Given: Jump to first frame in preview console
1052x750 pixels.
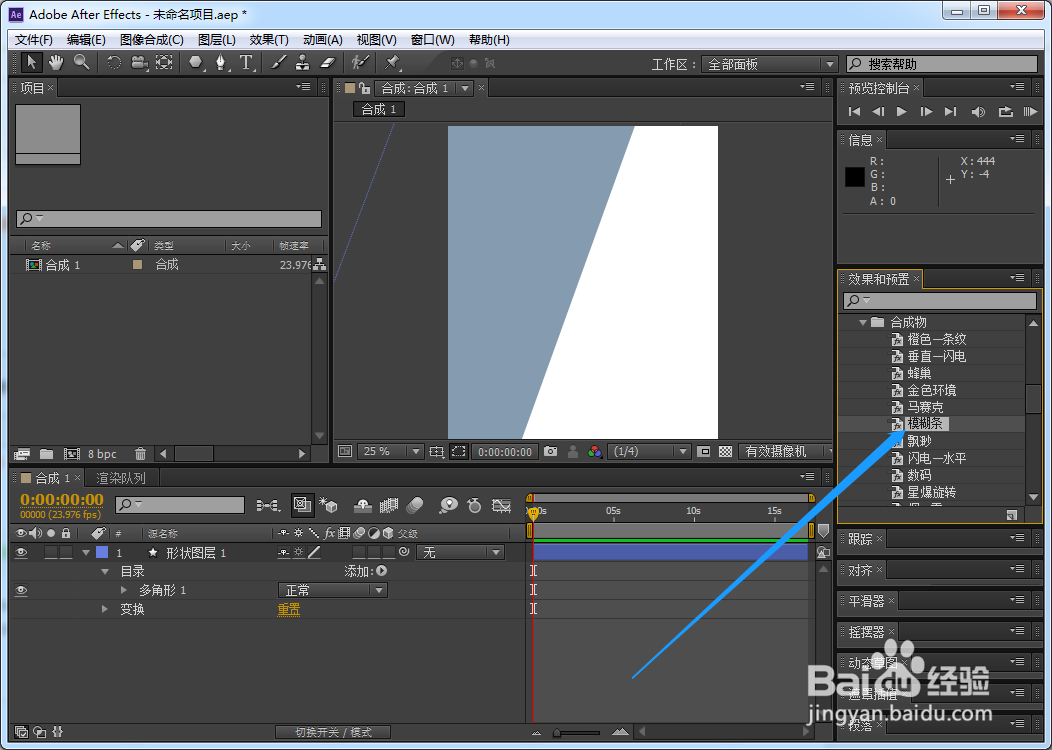Looking at the screenshot, I should [x=854, y=111].
